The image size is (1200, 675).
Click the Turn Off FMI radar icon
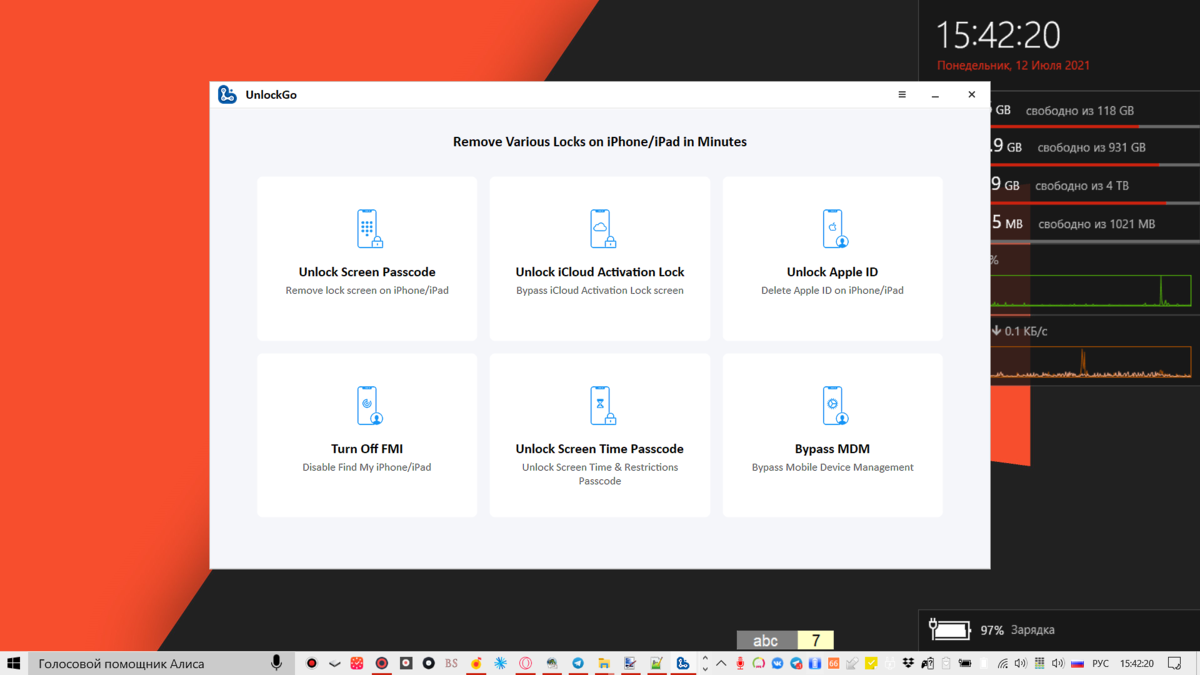coord(368,406)
